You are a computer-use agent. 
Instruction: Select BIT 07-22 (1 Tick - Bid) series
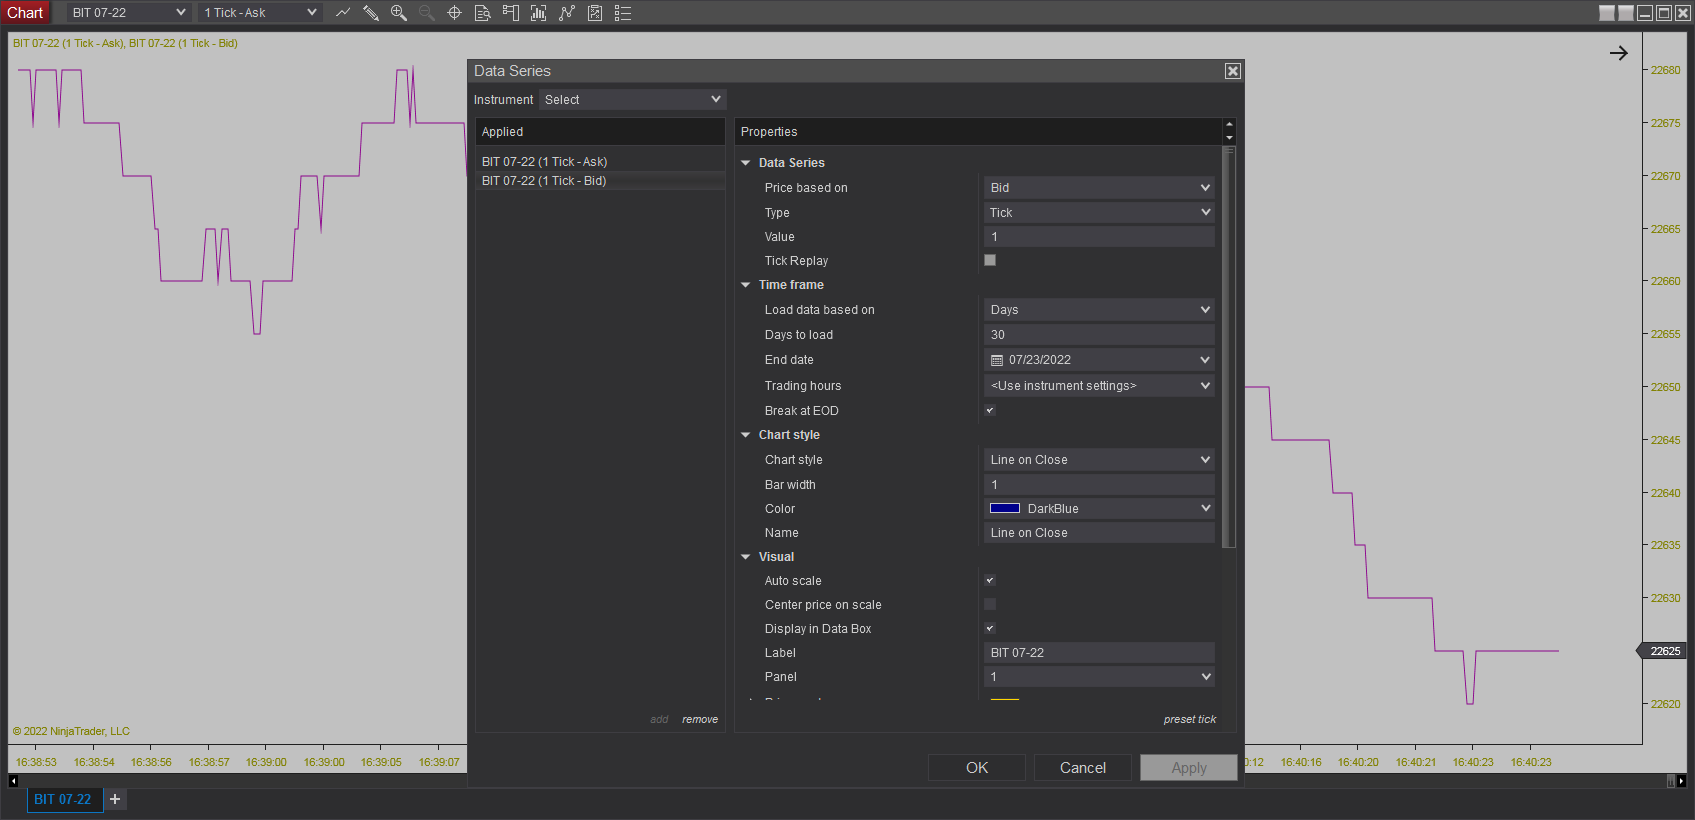[600, 181]
